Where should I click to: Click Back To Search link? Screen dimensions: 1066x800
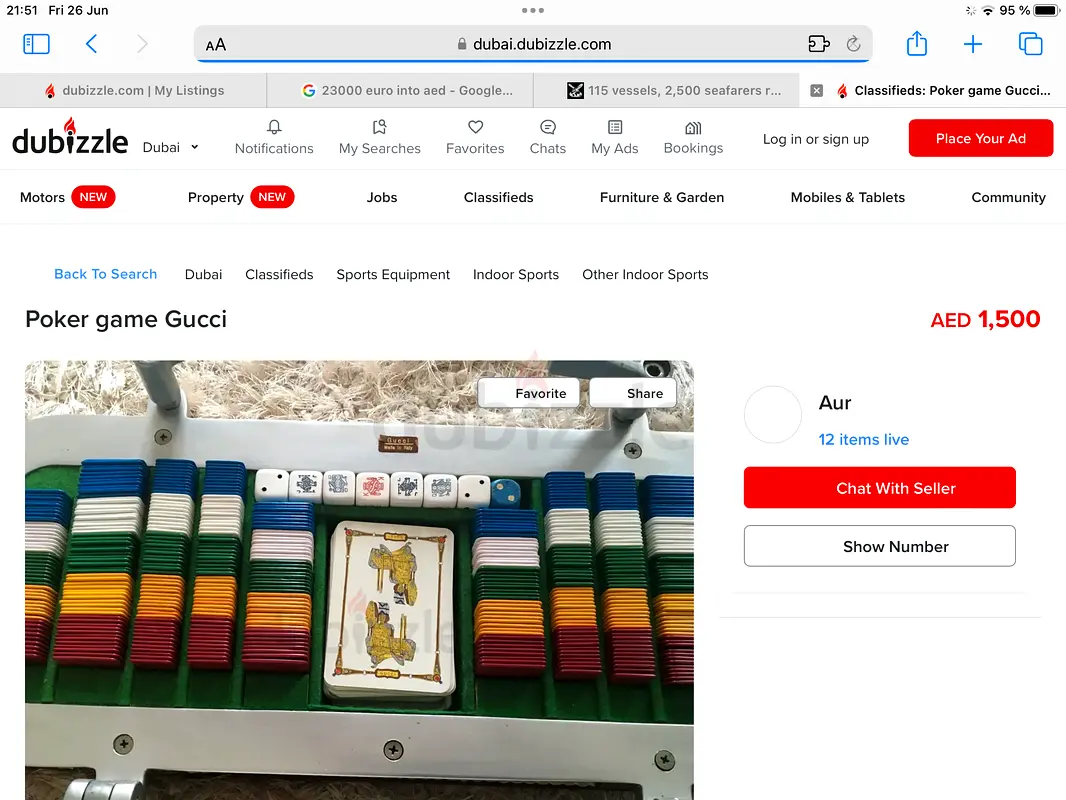(105, 274)
